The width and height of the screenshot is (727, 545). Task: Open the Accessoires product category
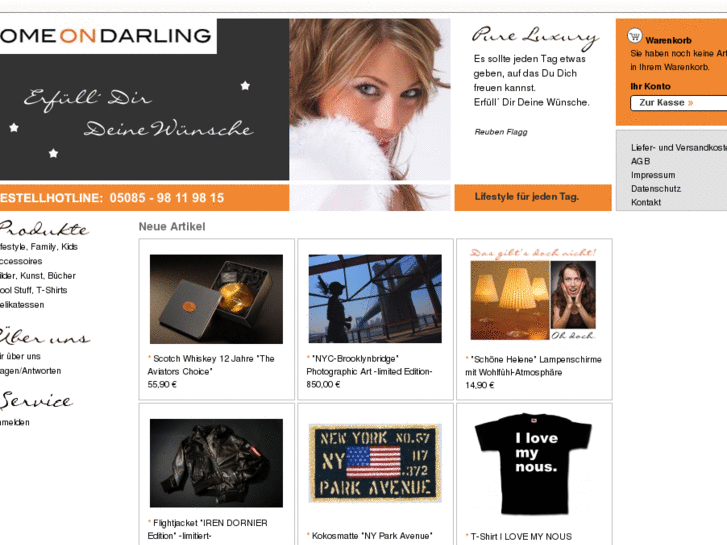coord(21,261)
